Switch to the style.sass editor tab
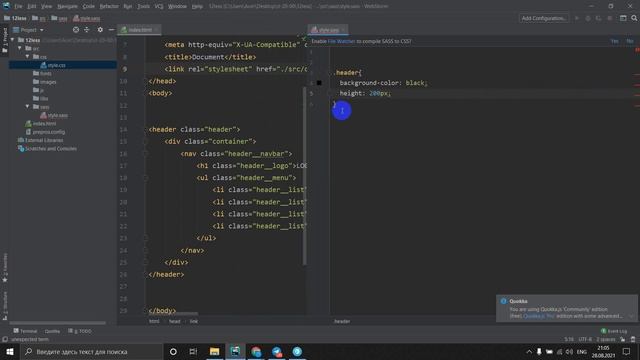 [x=328, y=30]
